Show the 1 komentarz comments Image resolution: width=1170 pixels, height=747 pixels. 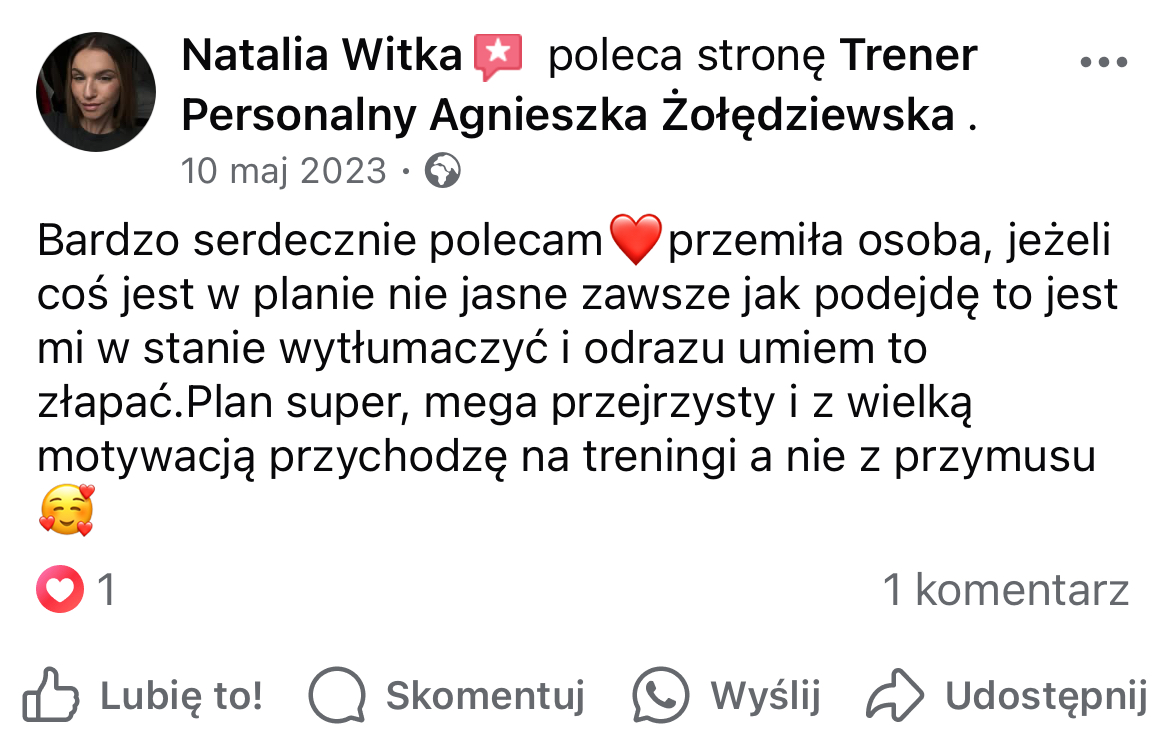click(1005, 591)
